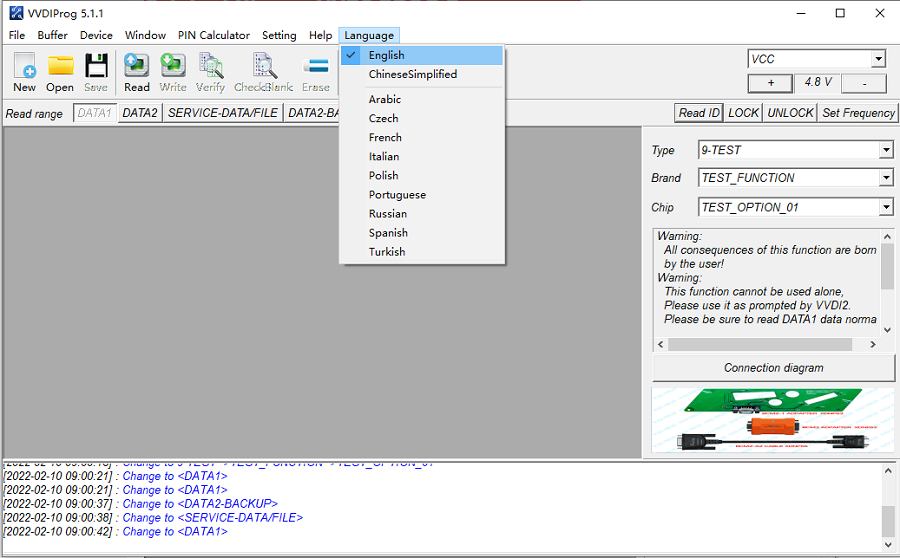The width and height of the screenshot is (900, 558).
Task: Click the connection diagram adapter thumbnail
Action: point(773,420)
